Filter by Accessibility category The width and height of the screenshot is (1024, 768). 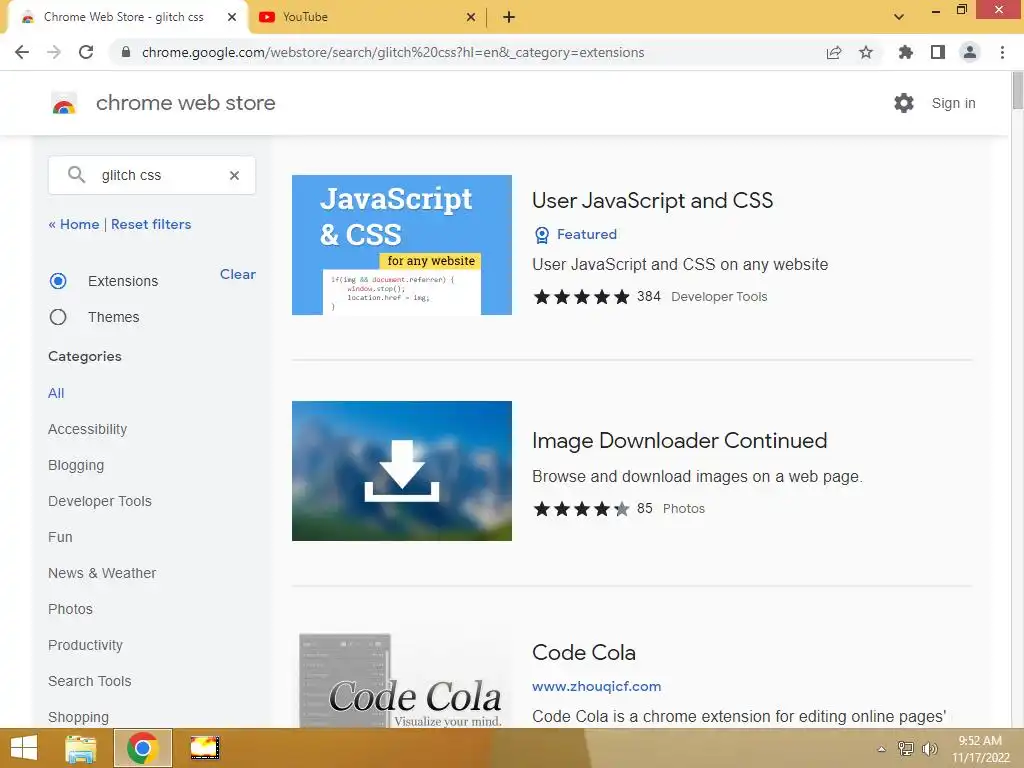tap(88, 429)
